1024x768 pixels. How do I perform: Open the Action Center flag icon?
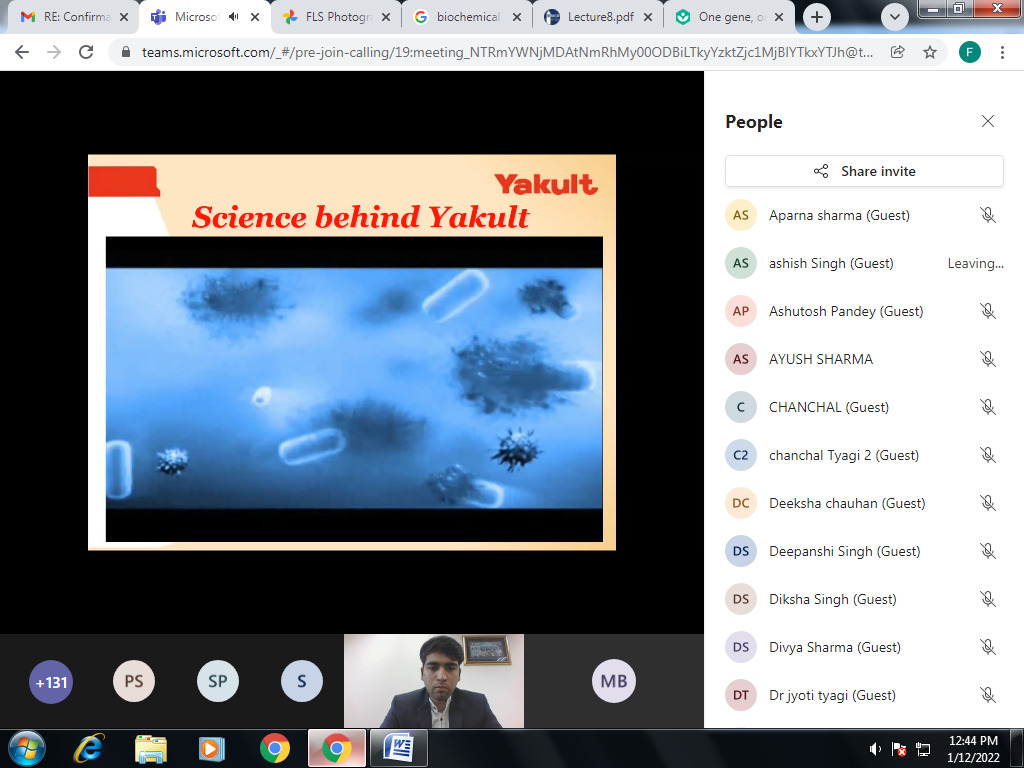tap(899, 749)
